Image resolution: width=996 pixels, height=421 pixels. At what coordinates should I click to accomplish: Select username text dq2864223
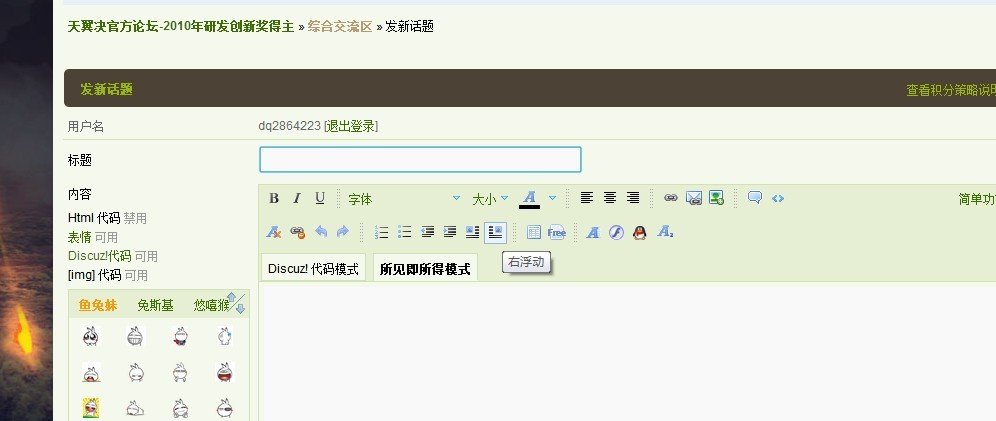tap(290, 126)
